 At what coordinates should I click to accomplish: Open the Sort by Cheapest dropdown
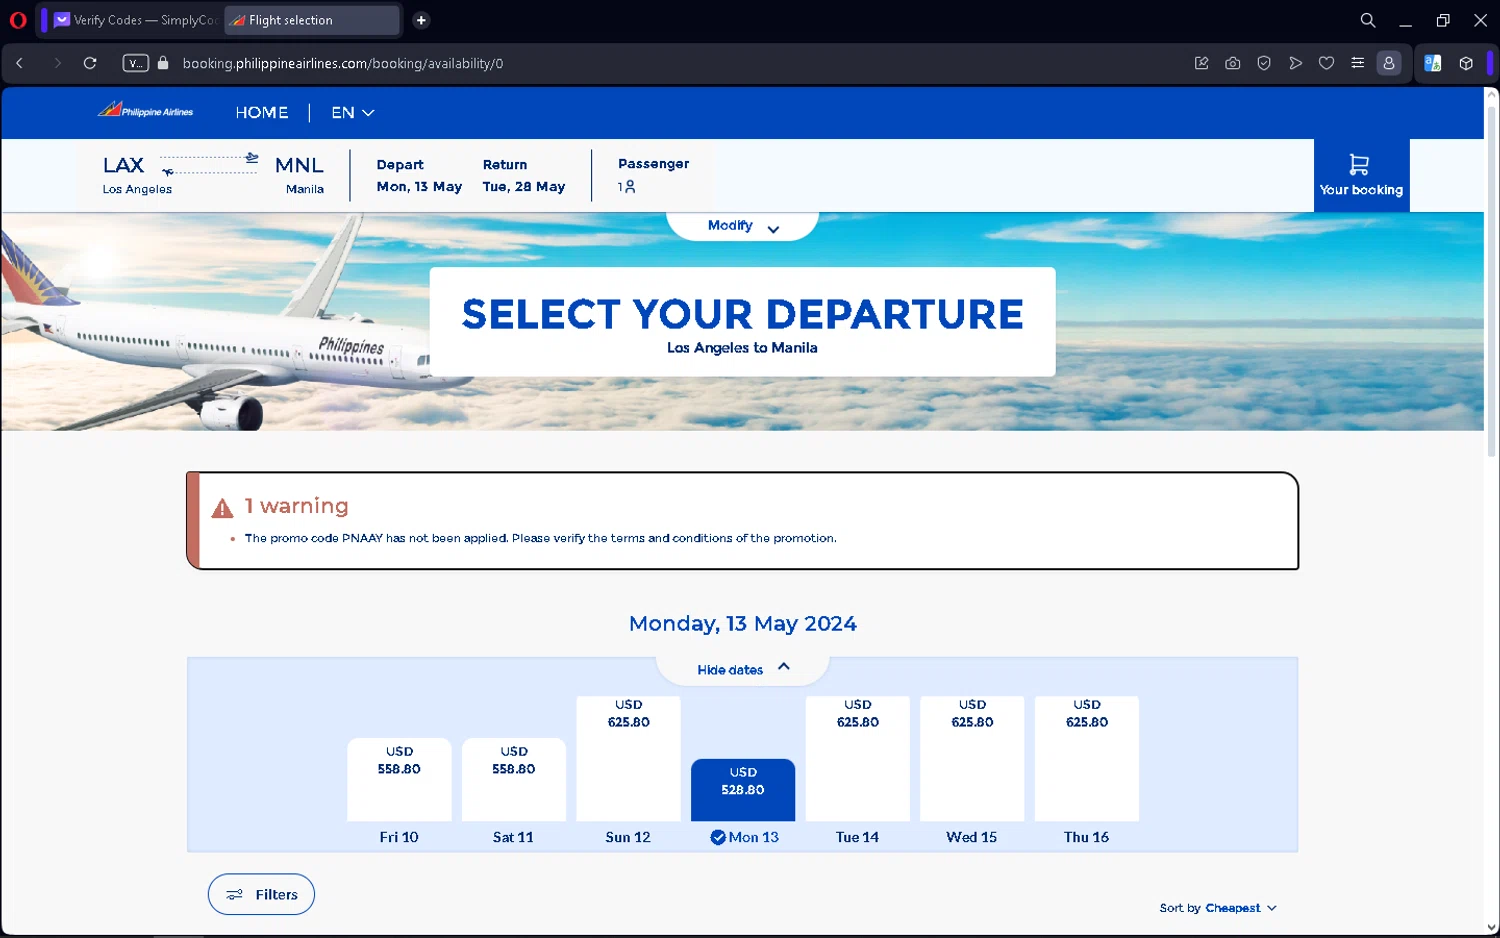tap(1218, 908)
